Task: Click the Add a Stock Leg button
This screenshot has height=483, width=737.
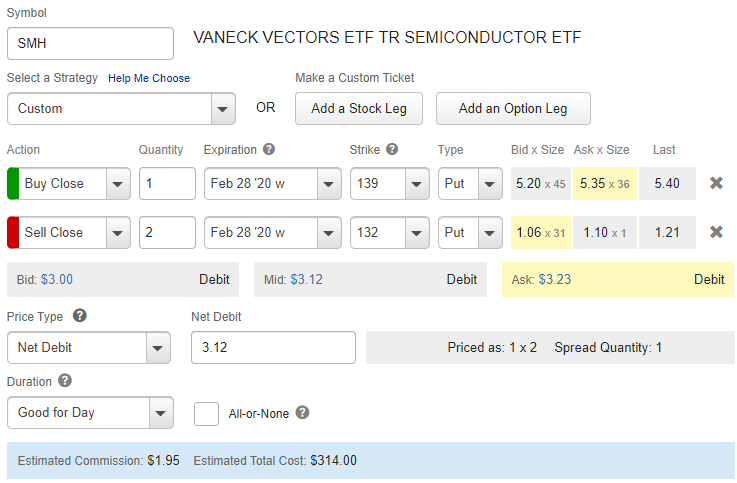Action: pos(359,109)
